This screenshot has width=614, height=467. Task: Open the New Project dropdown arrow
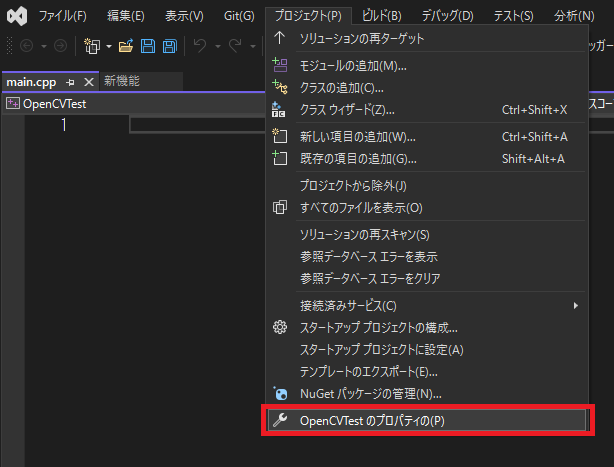108,46
